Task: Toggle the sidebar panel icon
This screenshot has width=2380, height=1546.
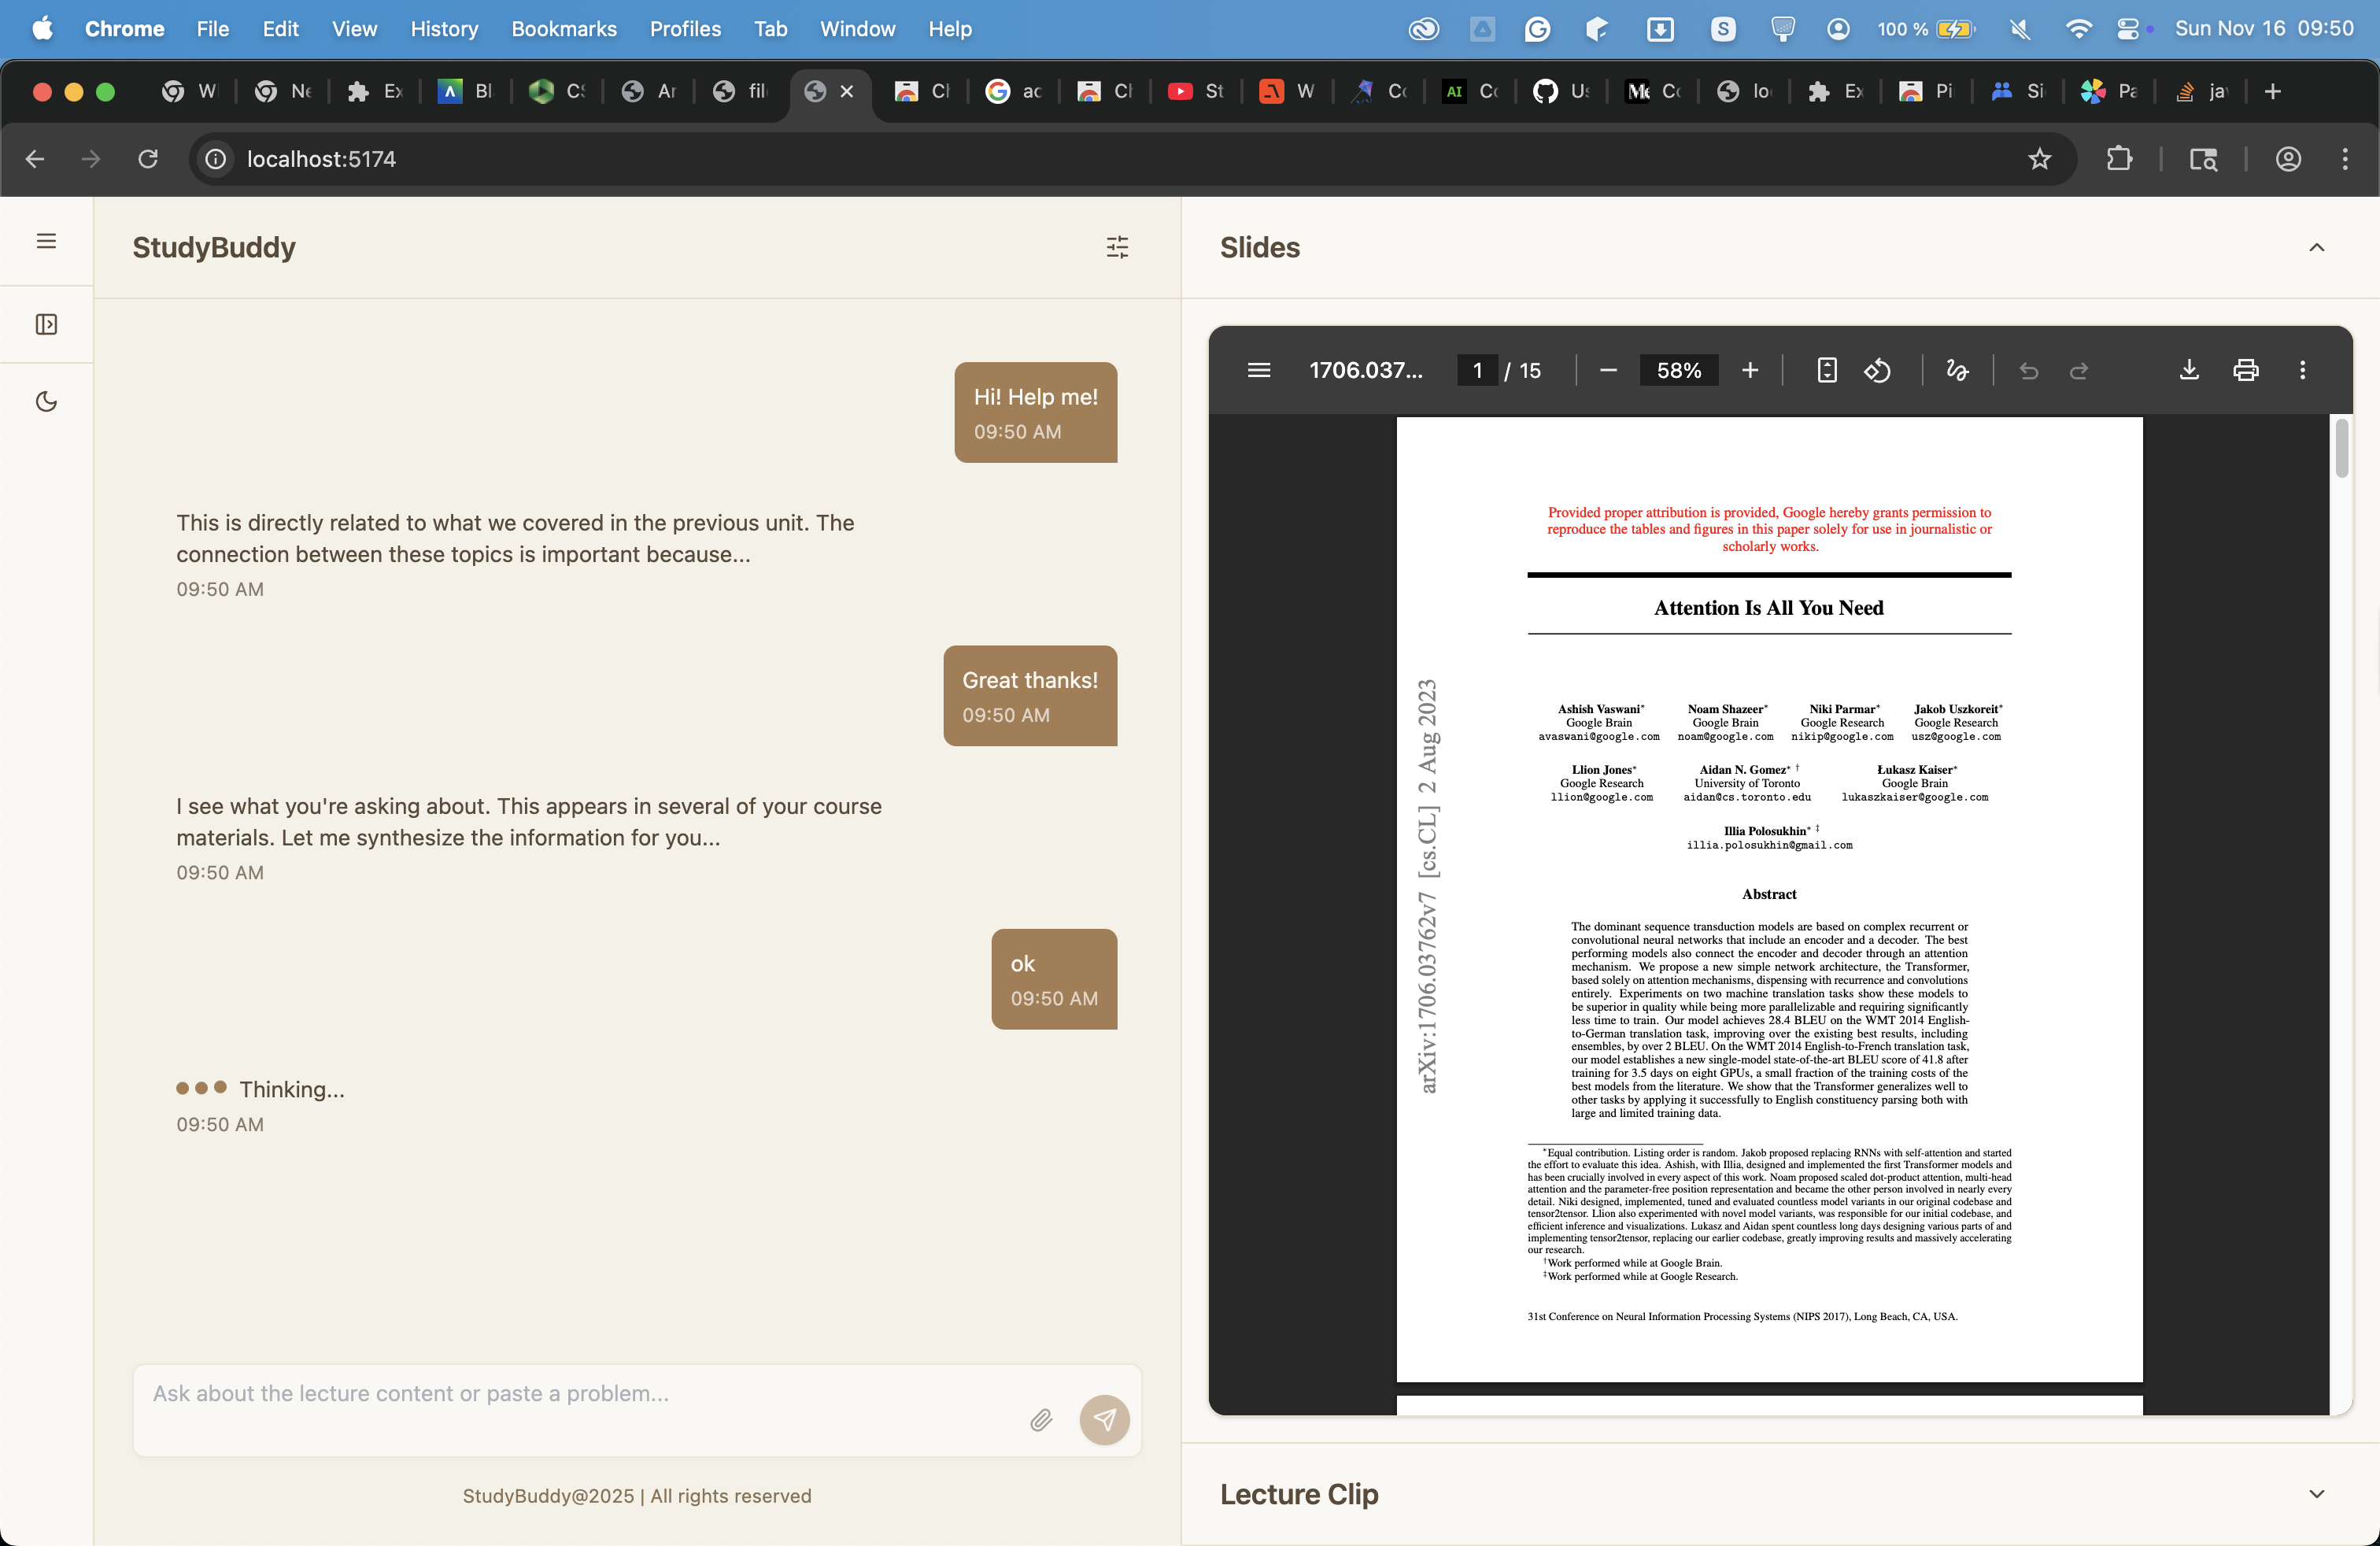Action: 46,324
